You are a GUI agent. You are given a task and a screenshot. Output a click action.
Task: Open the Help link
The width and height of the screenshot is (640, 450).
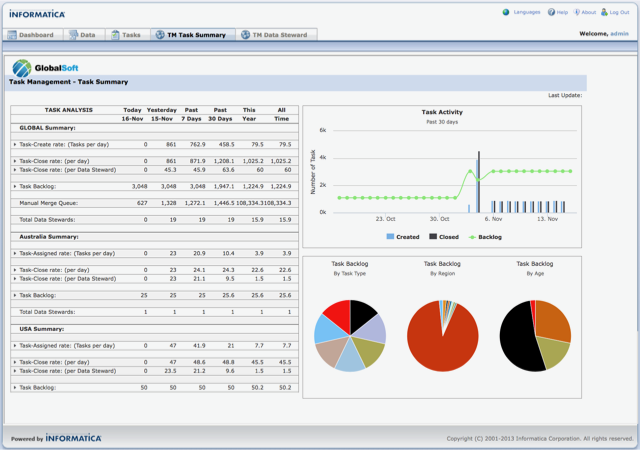tap(562, 12)
